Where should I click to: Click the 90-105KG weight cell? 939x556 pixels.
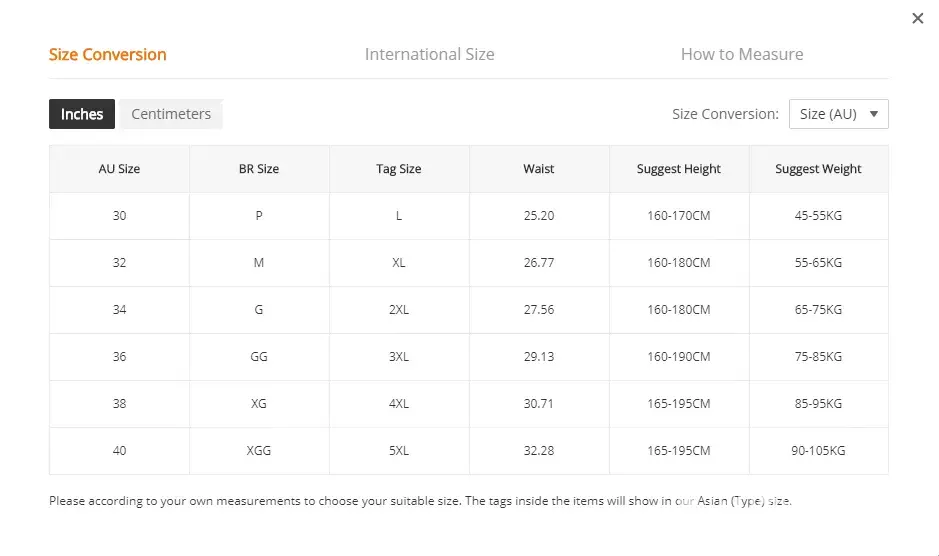(818, 451)
